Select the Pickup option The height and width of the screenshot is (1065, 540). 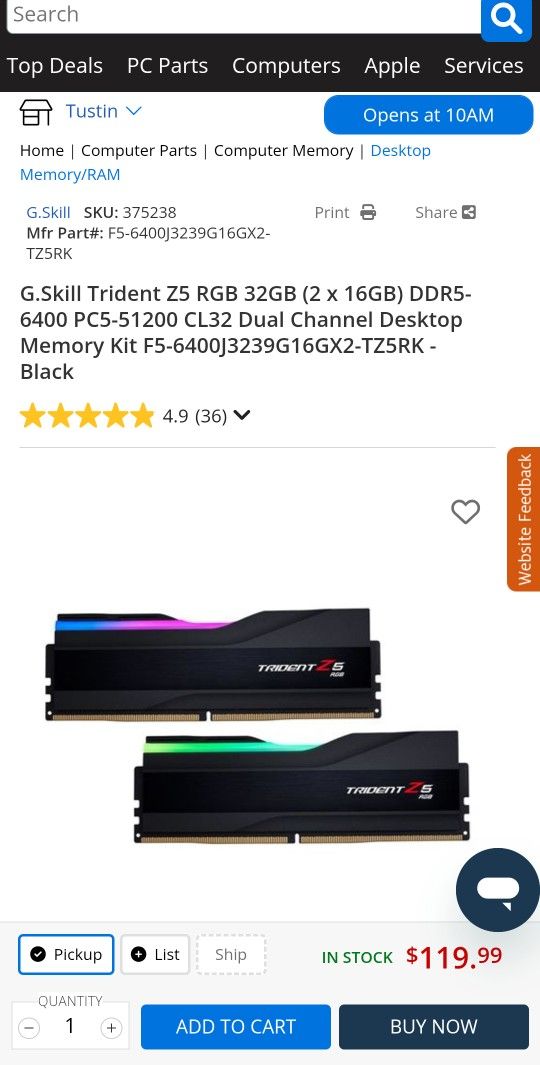pyautogui.click(x=66, y=954)
